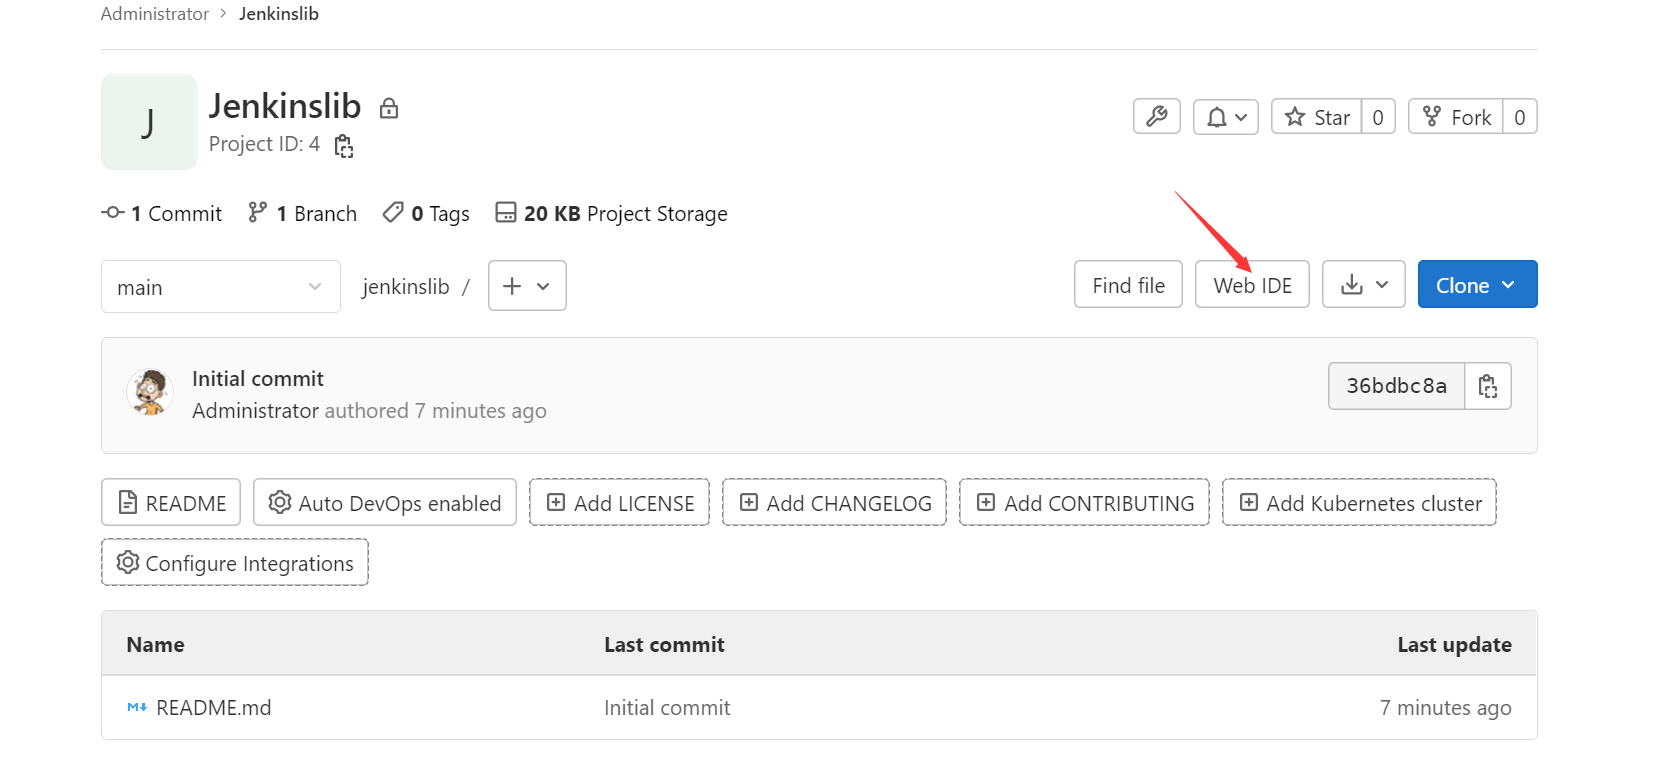Image resolution: width=1666 pixels, height=759 pixels.
Task: Click the README.md markdown file icon
Action: click(137, 708)
